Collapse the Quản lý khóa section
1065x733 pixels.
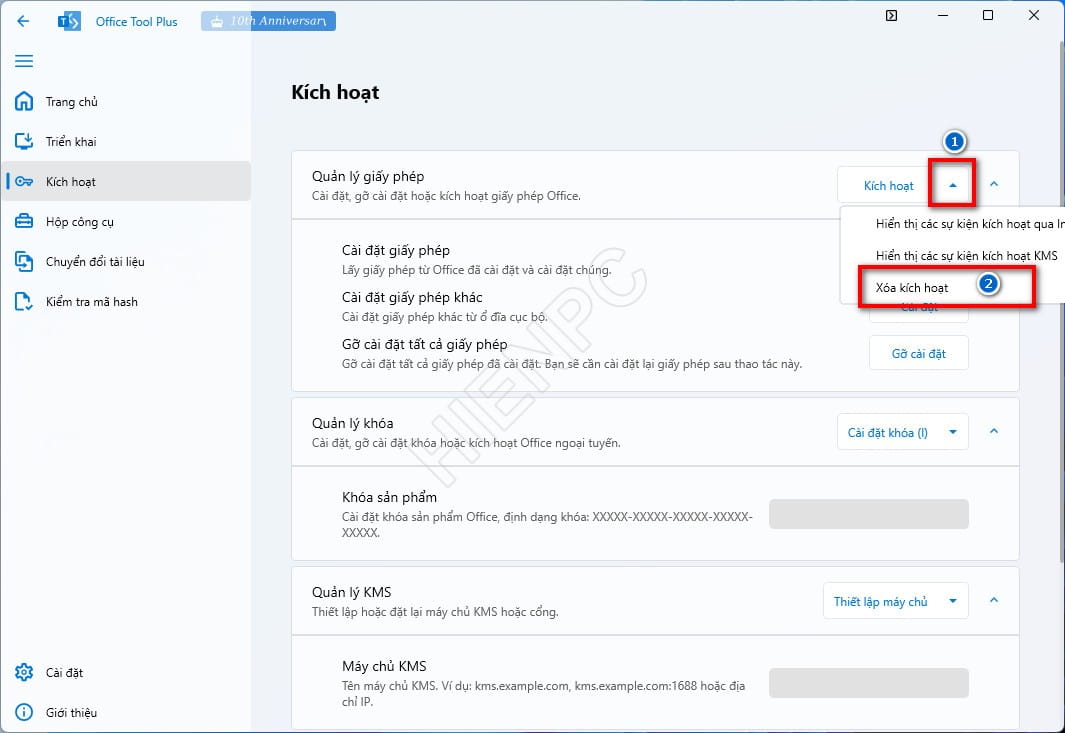pos(994,431)
